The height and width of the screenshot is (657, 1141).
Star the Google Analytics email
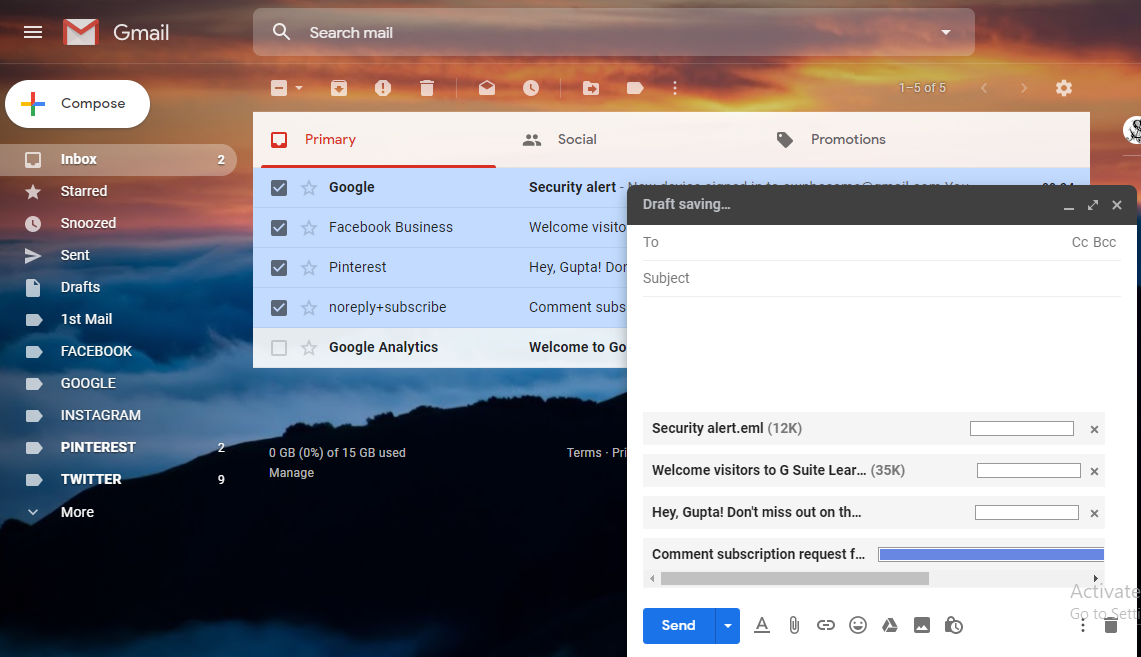309,348
